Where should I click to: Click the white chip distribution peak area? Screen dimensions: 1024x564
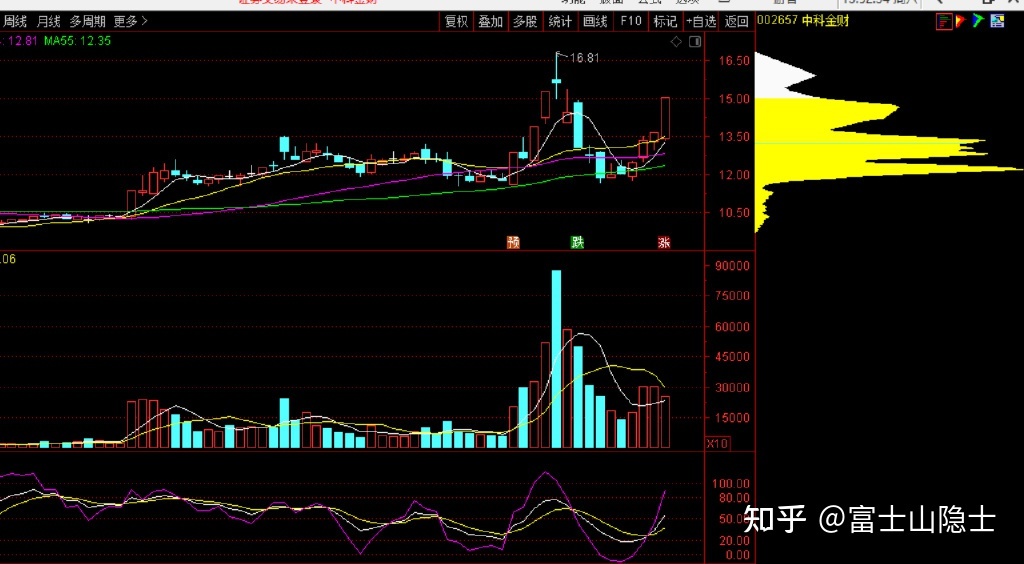(x=780, y=75)
